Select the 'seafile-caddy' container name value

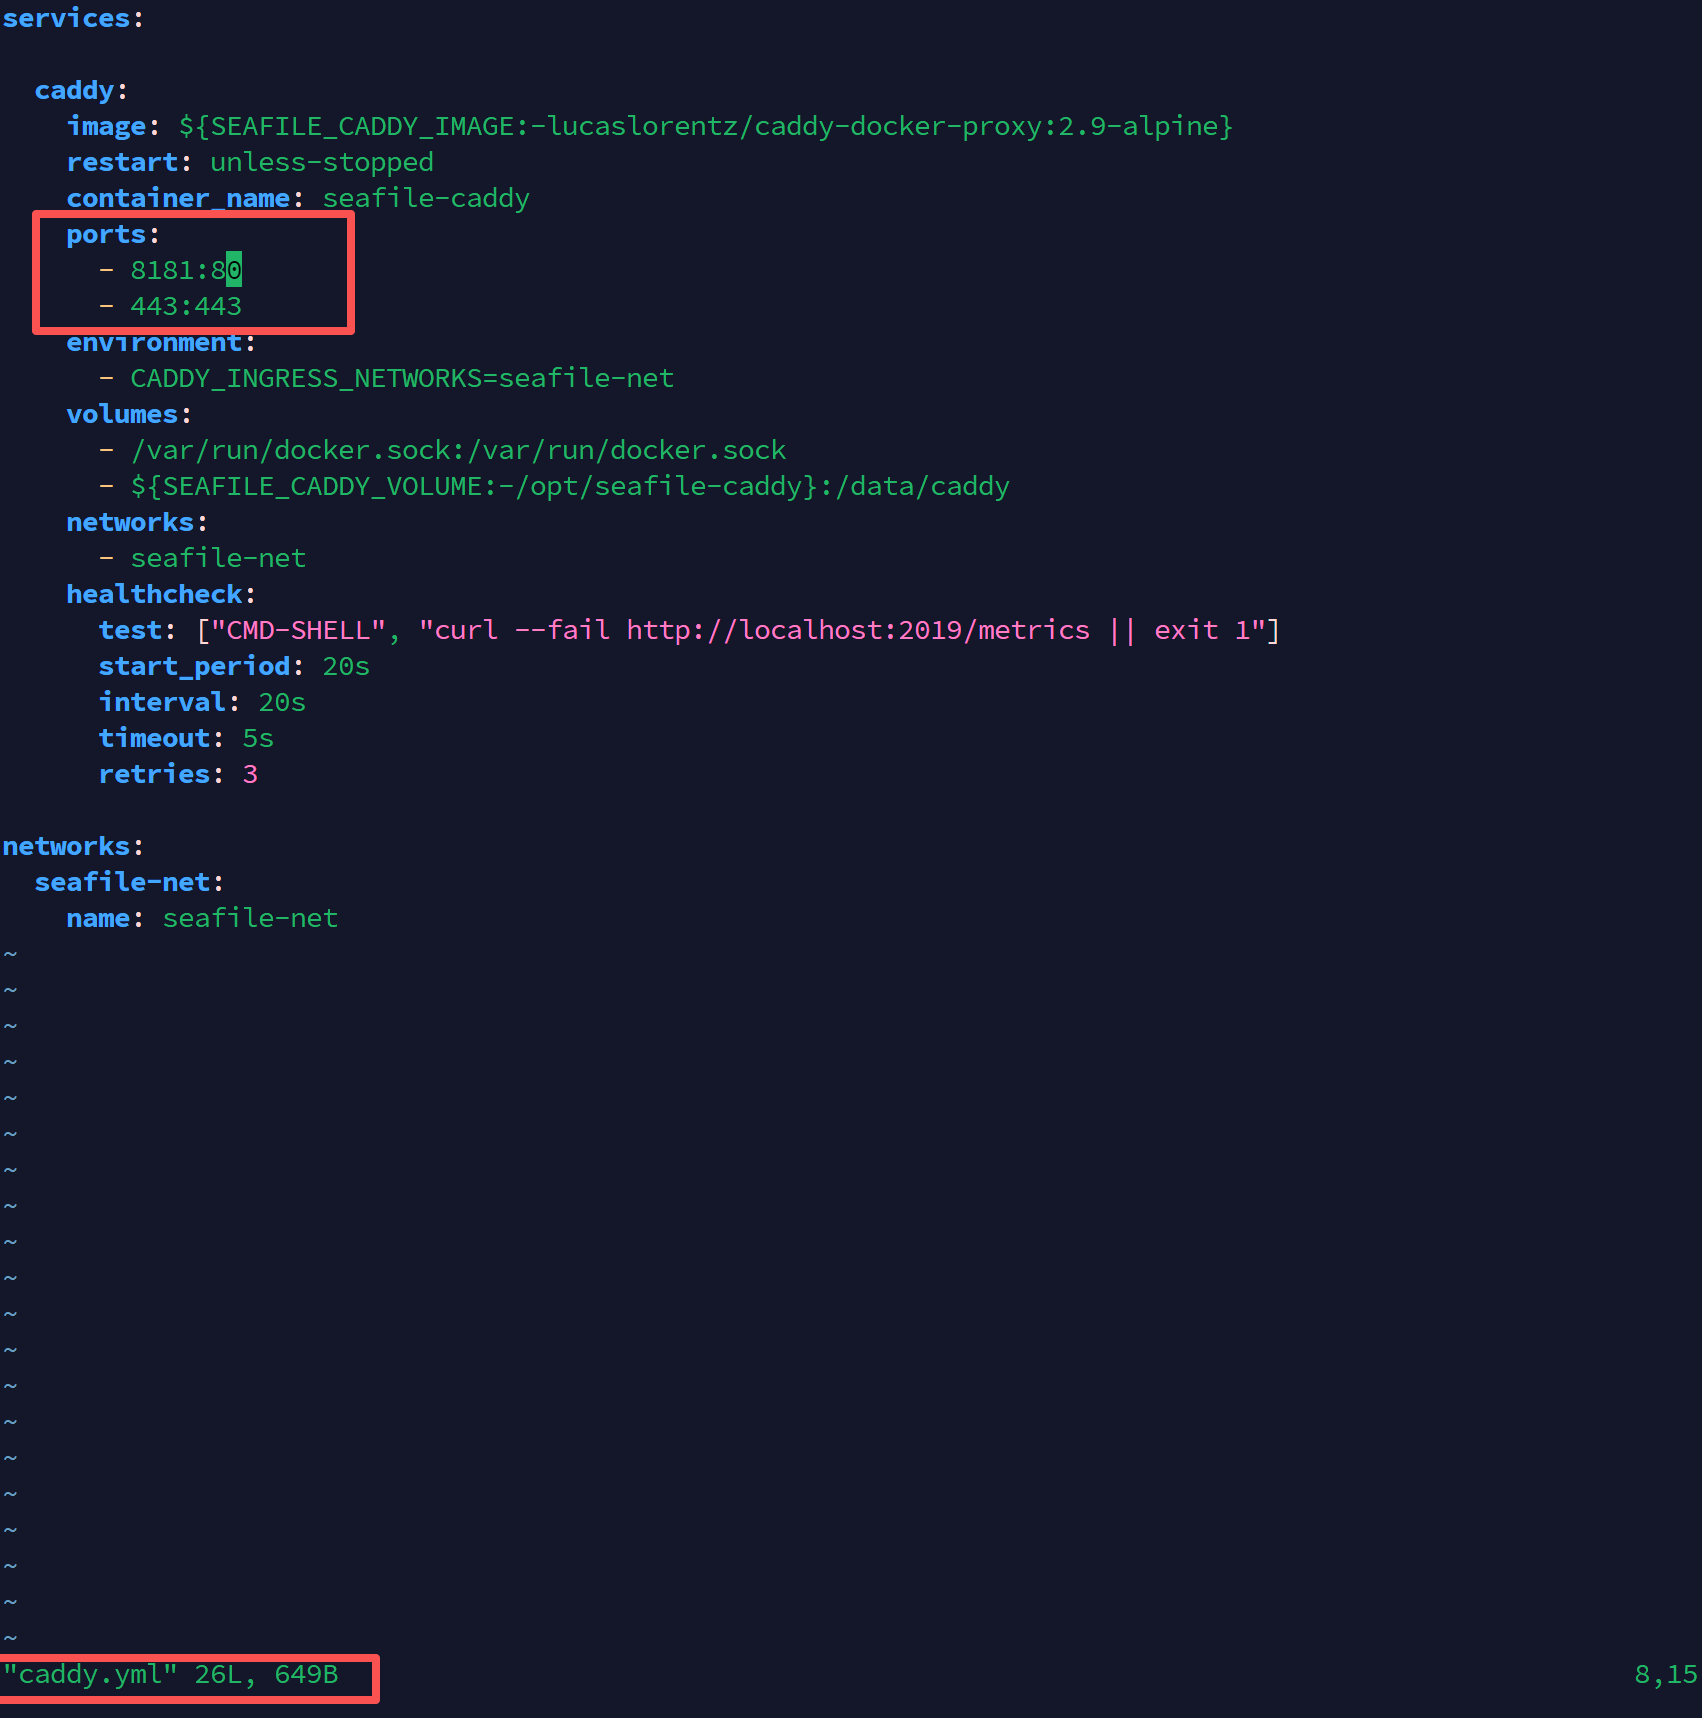(425, 199)
